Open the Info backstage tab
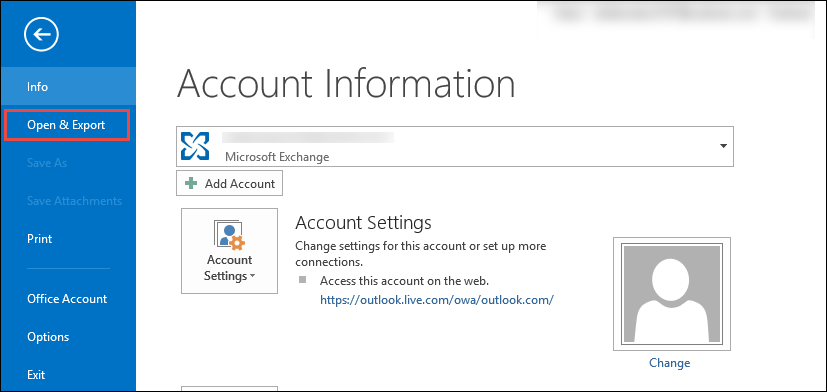The width and height of the screenshot is (827, 392). (68, 87)
